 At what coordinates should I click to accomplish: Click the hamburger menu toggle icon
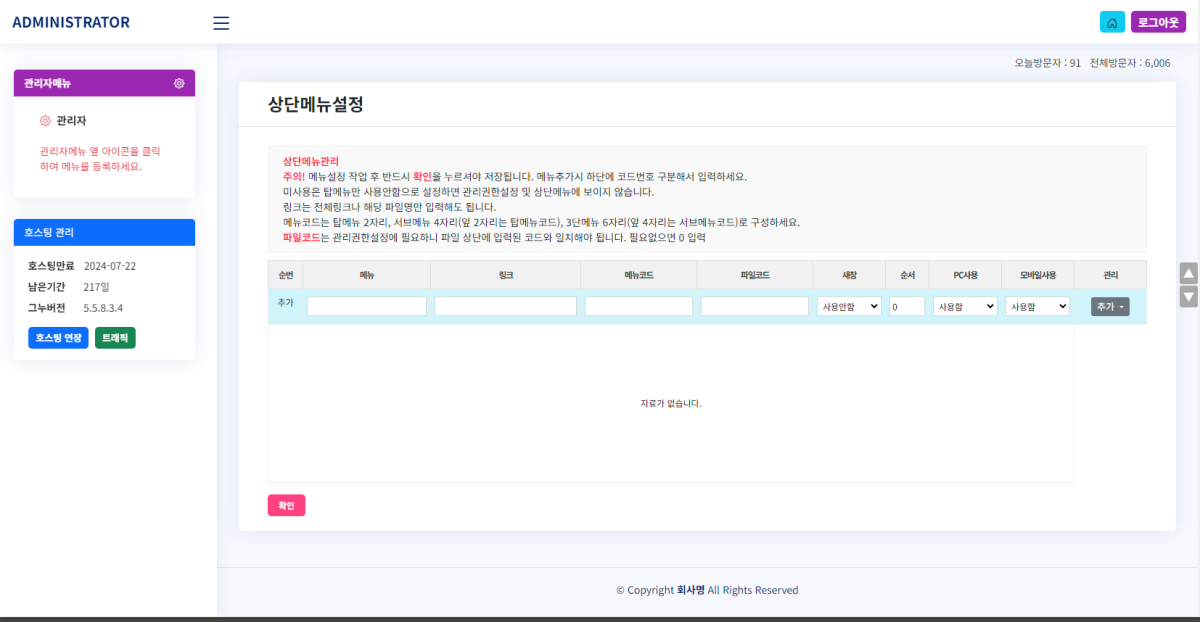(x=221, y=23)
